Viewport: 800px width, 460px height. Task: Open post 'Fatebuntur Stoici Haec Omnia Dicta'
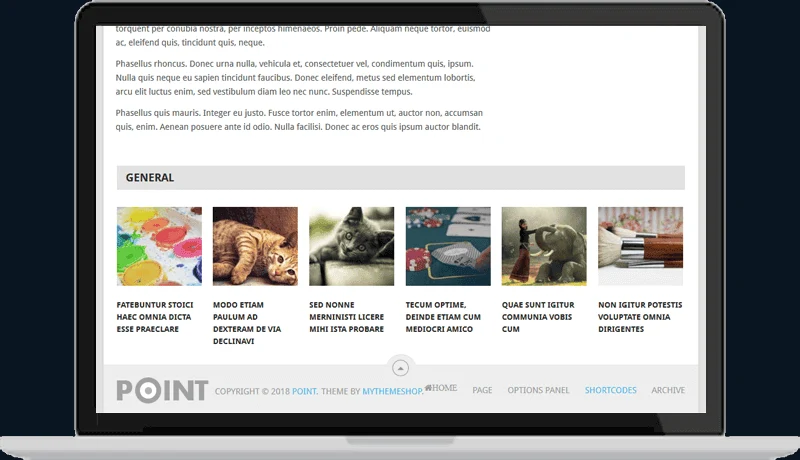[155, 317]
